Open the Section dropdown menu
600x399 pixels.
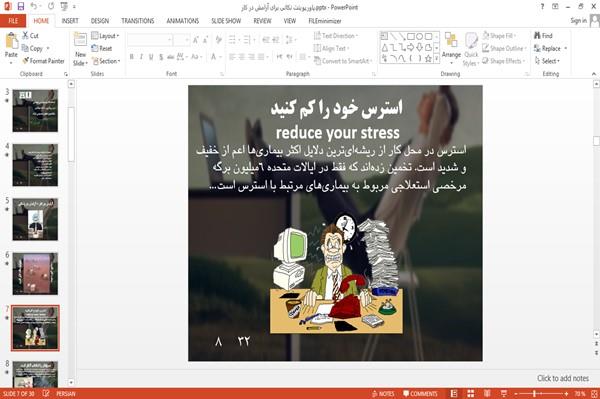pyautogui.click(x=106, y=61)
